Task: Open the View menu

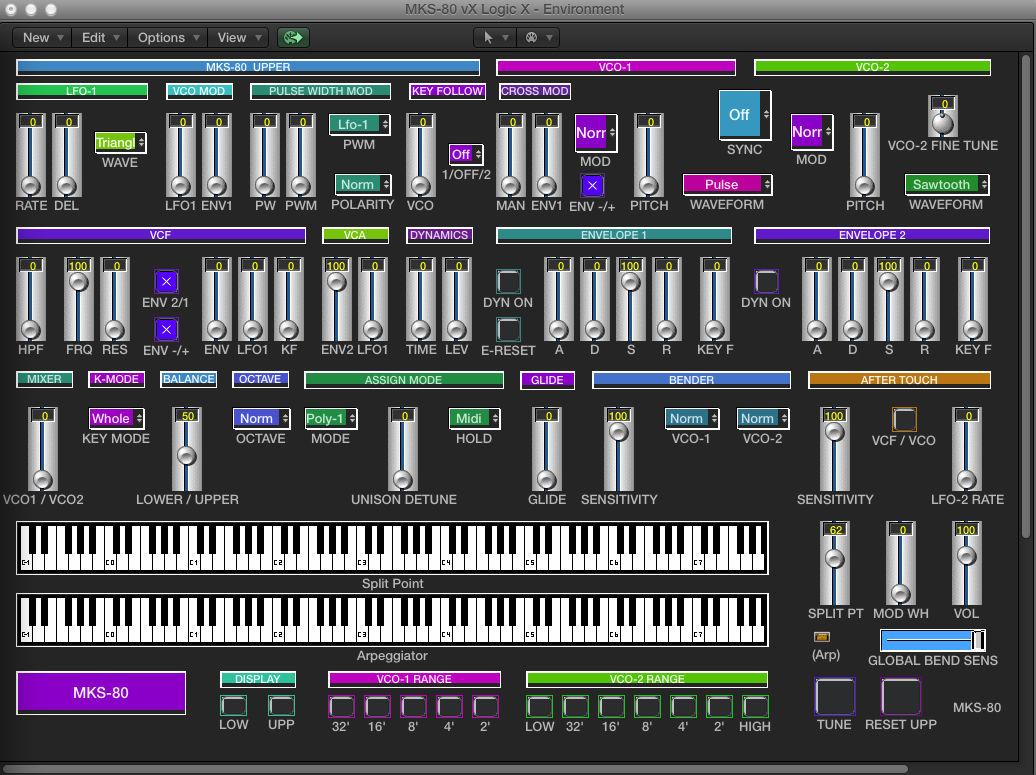Action: tap(236, 37)
